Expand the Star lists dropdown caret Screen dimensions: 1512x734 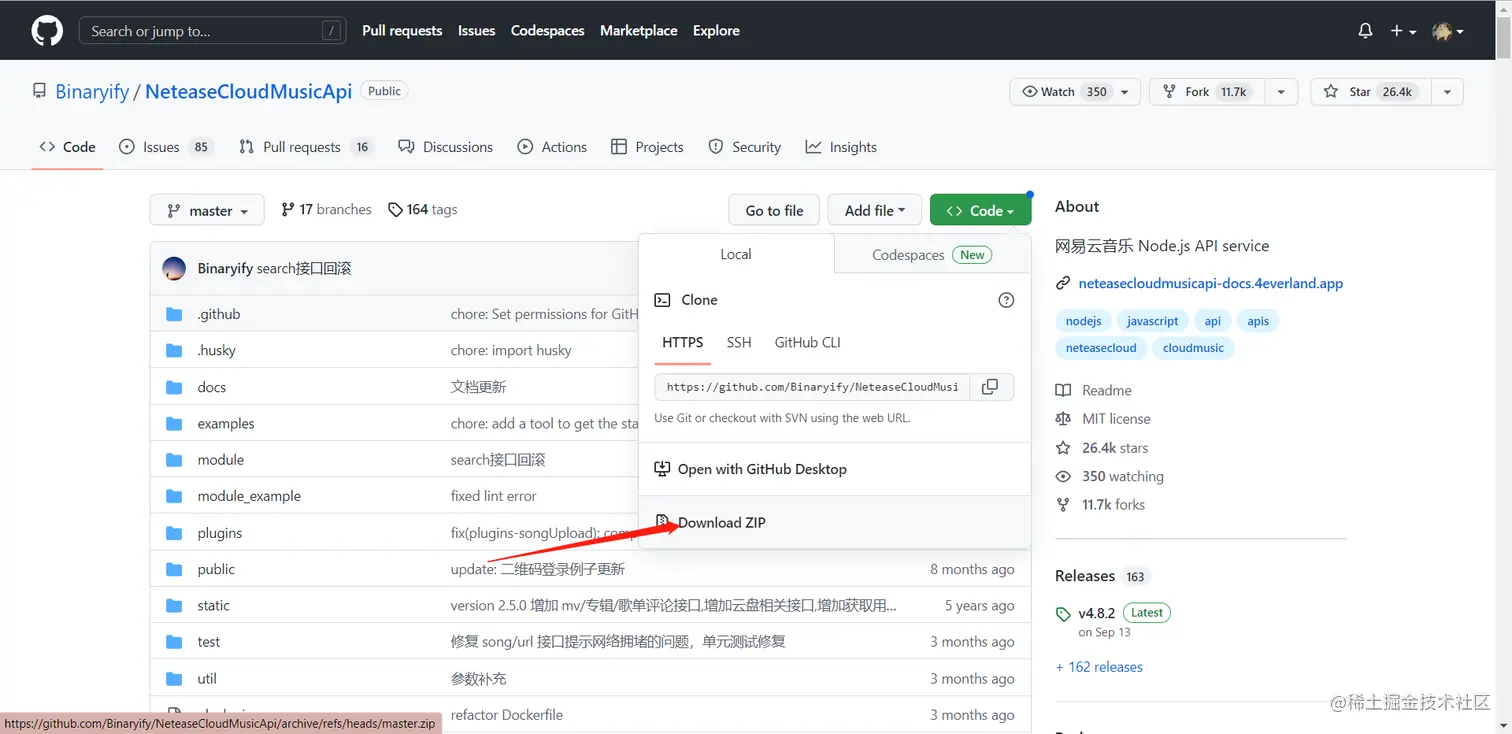[x=1447, y=92]
